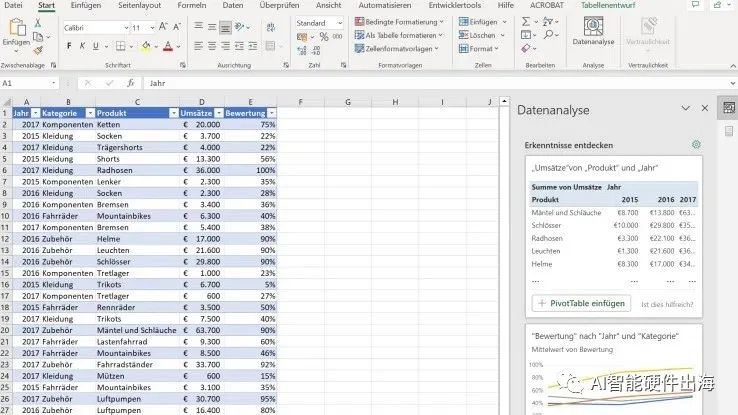Viewport: 738px width, 415px height.
Task: Click the PivotTable einfügen button
Action: coord(581,303)
